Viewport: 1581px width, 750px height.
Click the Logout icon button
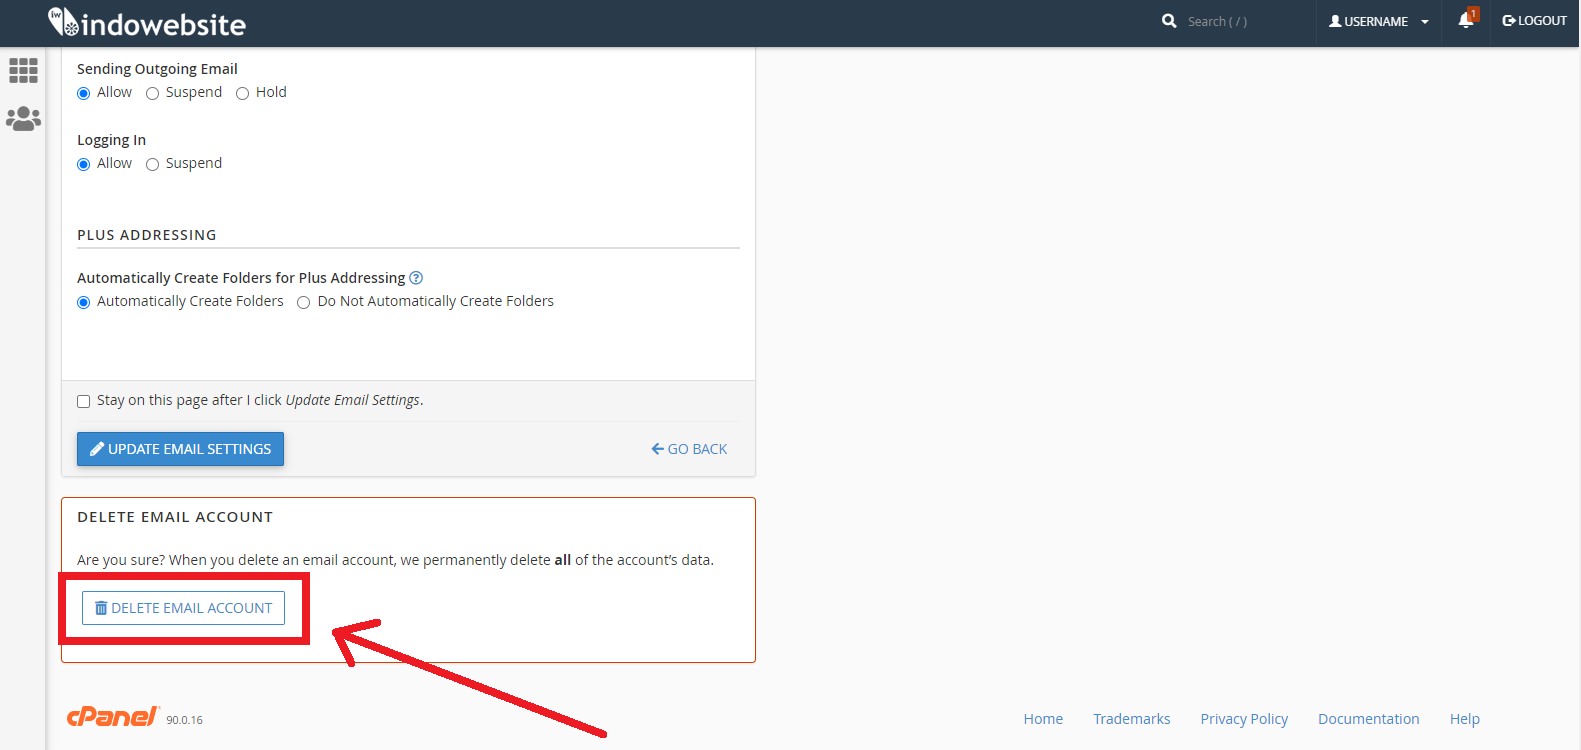[x=1534, y=21]
